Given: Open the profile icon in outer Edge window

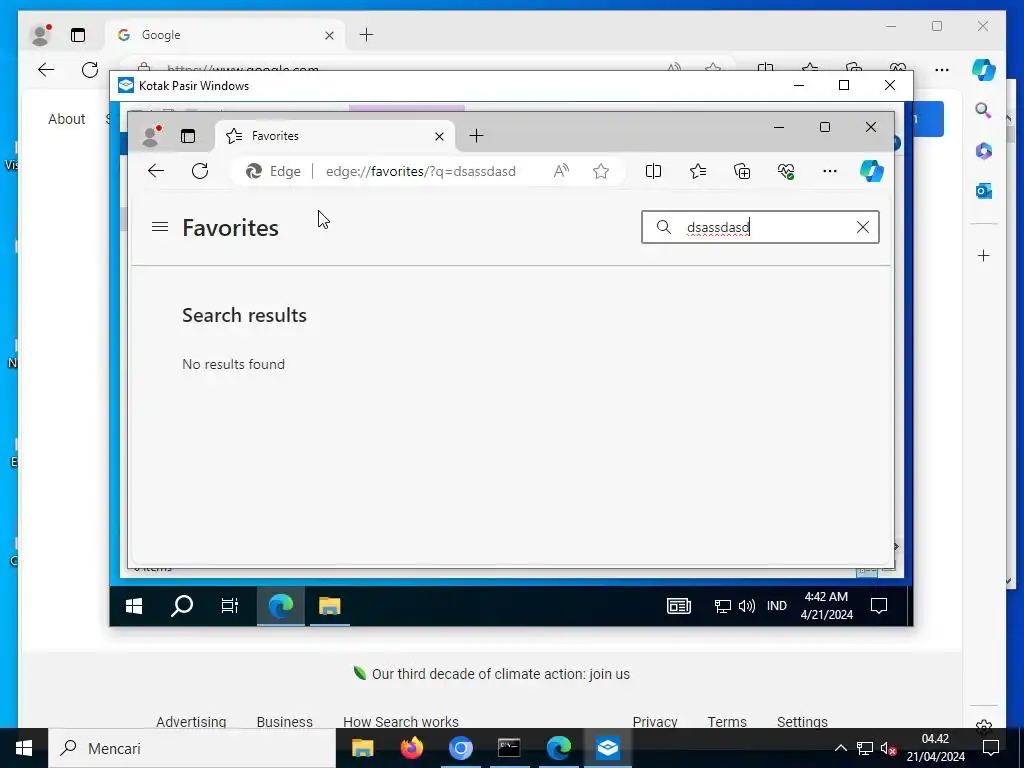Looking at the screenshot, I should click(x=41, y=35).
